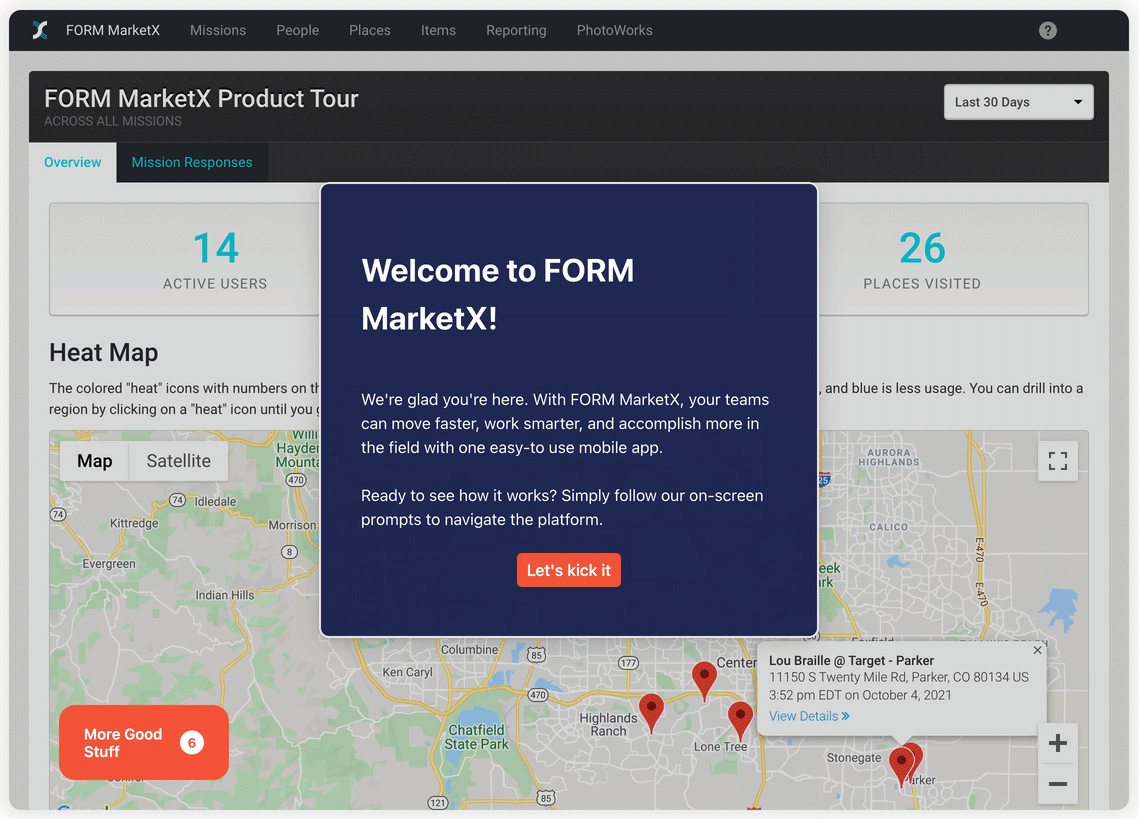Click the 3:52 pm EDT timestamp text
The width and height of the screenshot is (1139, 819).
[860, 695]
